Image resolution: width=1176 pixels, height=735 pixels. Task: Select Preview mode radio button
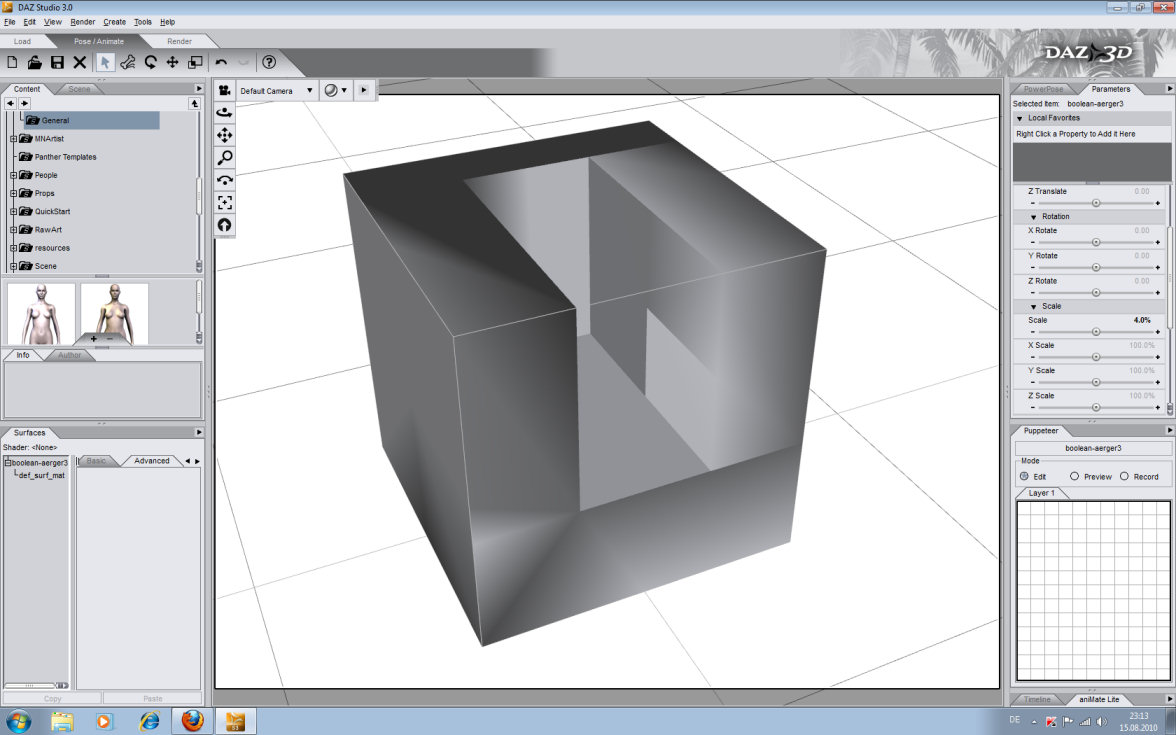click(1074, 476)
